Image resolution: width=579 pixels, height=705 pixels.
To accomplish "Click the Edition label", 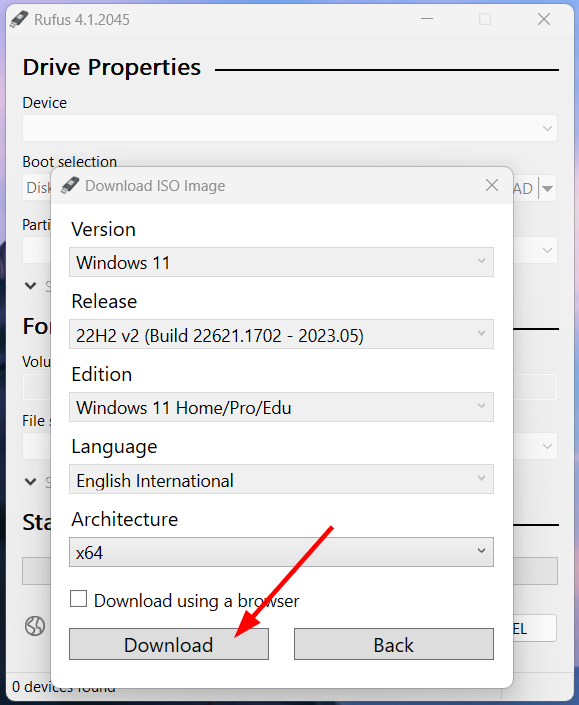I will (102, 374).
